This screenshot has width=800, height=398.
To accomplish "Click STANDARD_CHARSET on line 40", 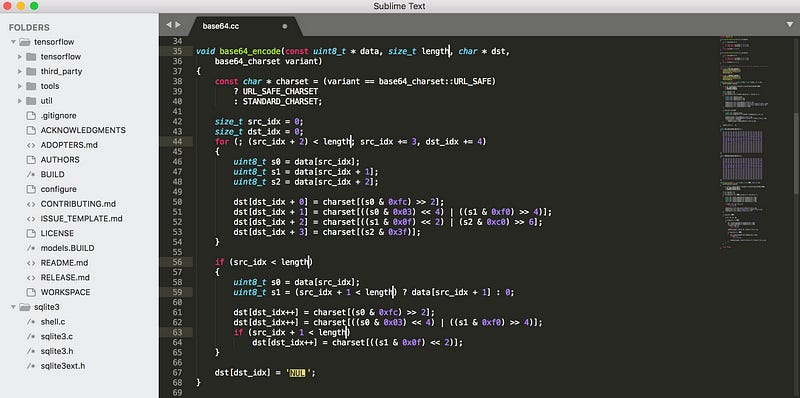I will [x=280, y=102].
